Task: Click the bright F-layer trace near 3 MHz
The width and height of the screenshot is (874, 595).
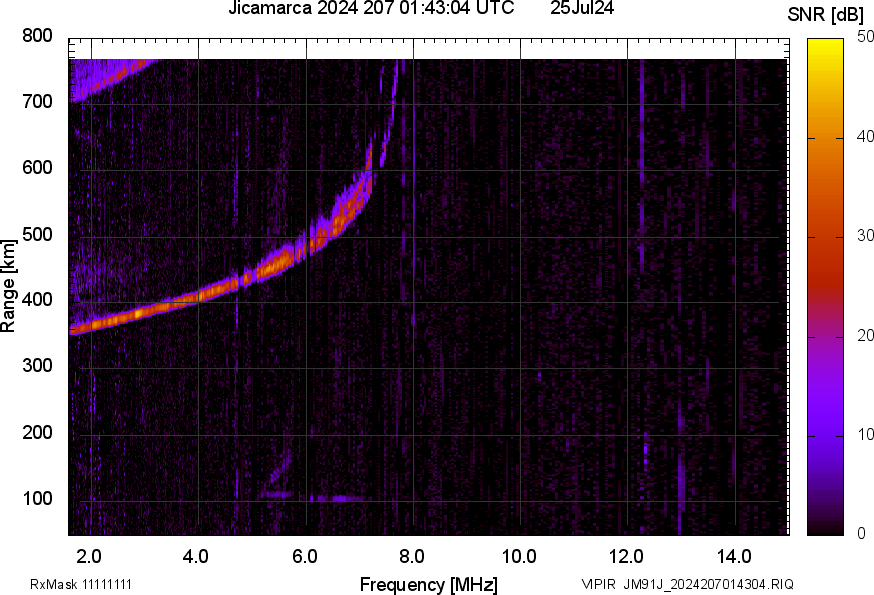Action: tap(145, 313)
